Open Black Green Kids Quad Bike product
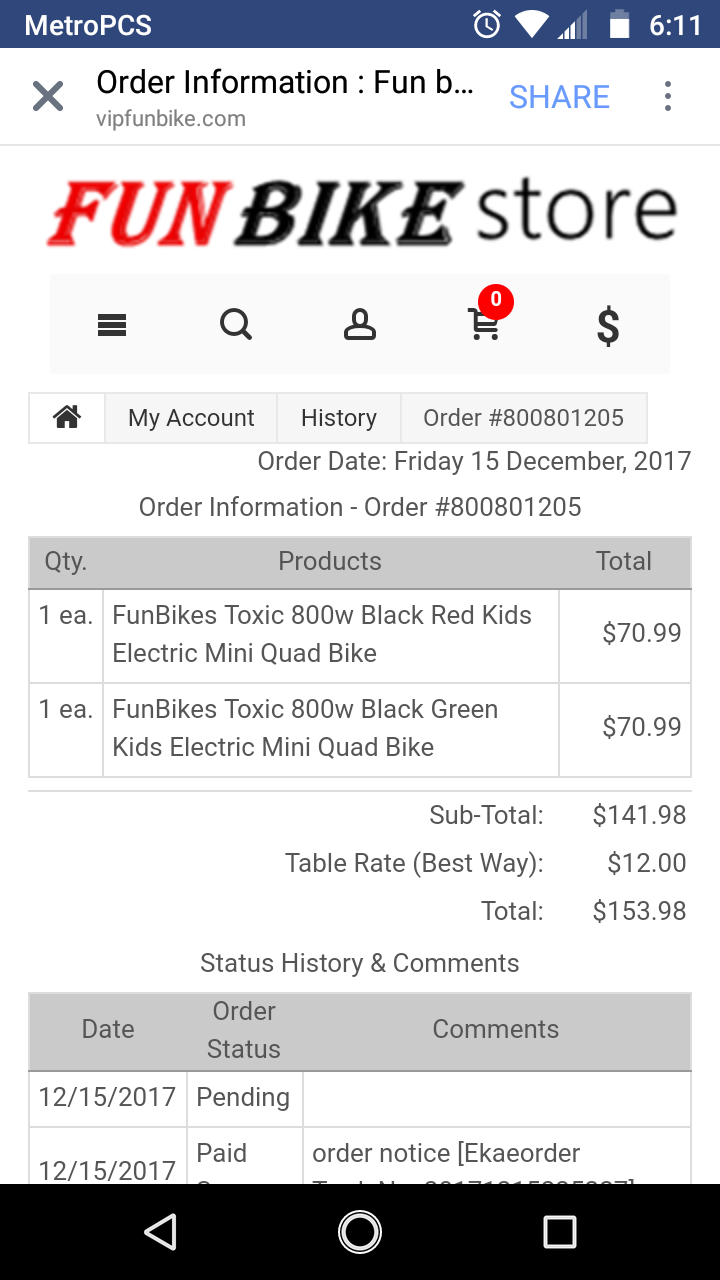The image size is (720, 1280). [x=305, y=728]
